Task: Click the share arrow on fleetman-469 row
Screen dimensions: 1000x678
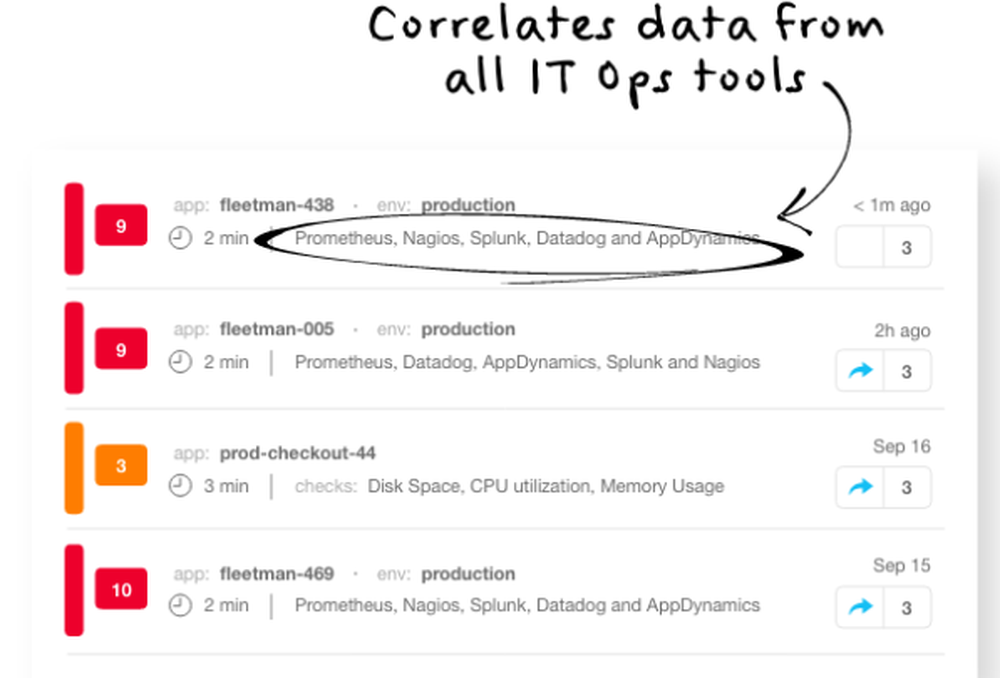Action: click(860, 607)
